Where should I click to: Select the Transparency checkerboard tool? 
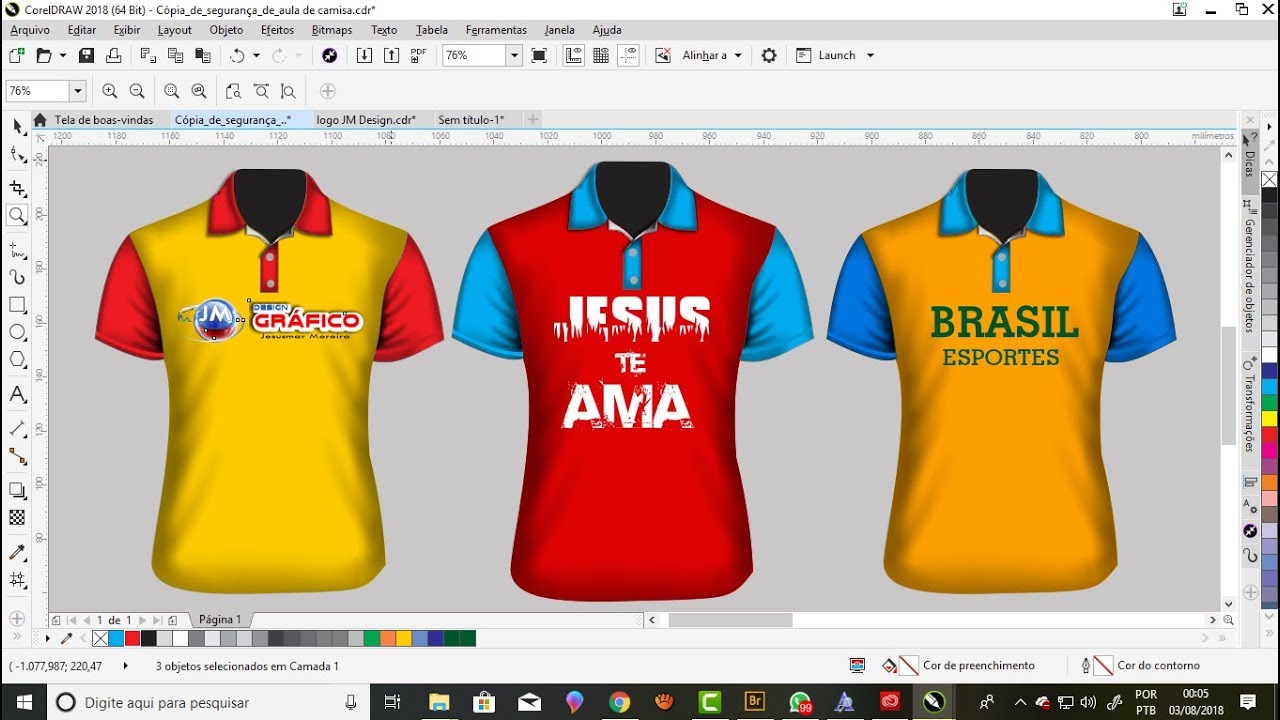(x=17, y=518)
